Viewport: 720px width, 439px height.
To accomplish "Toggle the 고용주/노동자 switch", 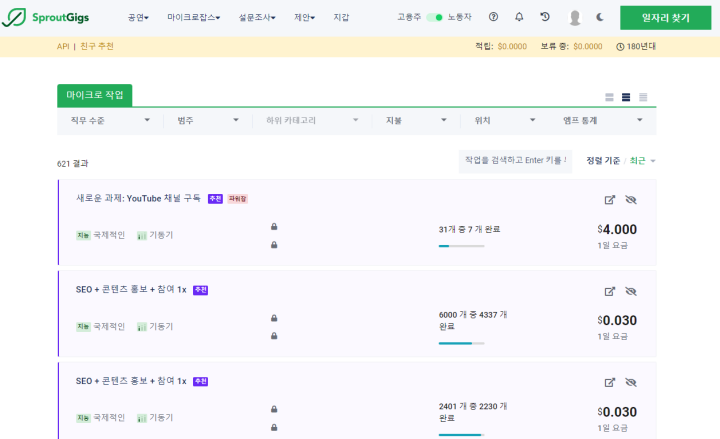I will point(434,17).
